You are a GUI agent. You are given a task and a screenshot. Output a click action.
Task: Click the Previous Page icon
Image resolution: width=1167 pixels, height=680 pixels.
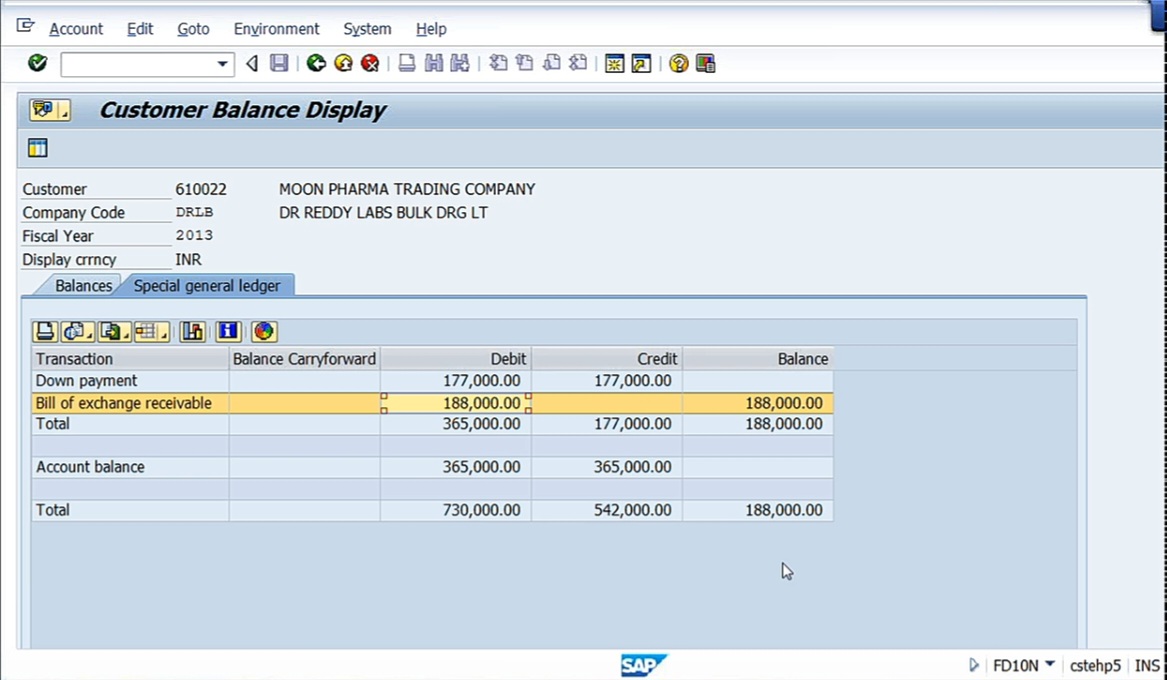coord(525,63)
